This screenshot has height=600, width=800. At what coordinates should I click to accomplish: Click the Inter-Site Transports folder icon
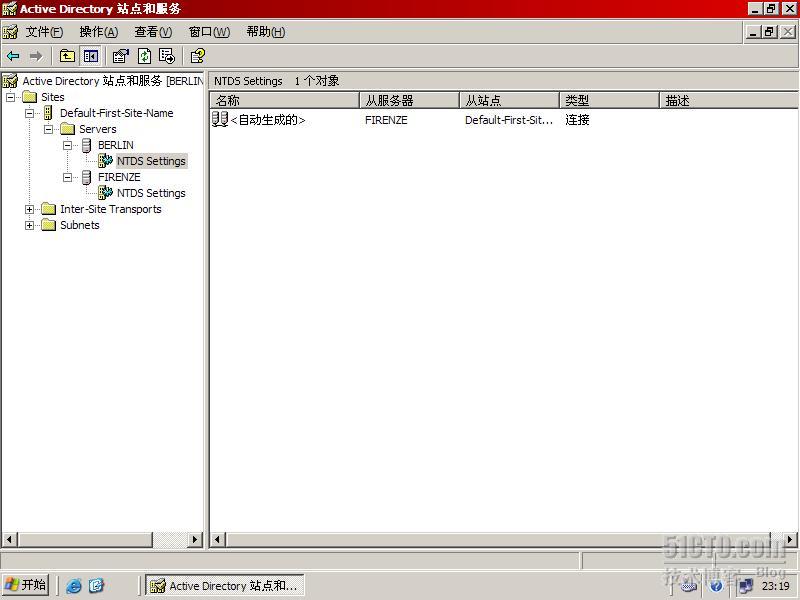48,209
